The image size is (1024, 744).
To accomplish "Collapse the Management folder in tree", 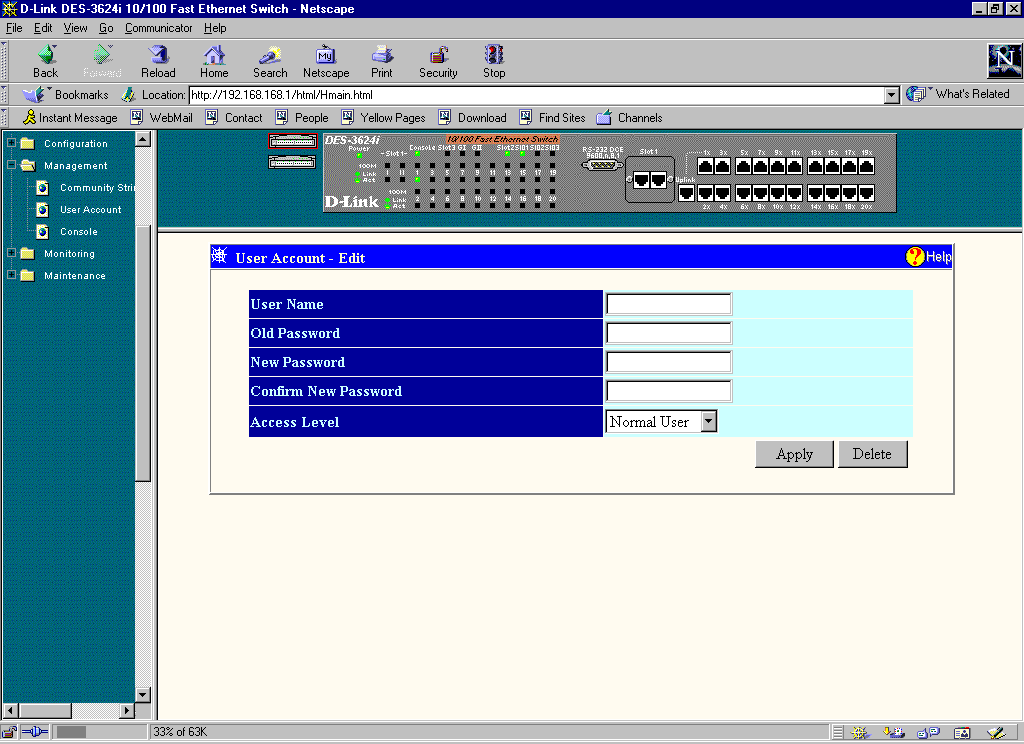I will pyautogui.click(x=12, y=165).
